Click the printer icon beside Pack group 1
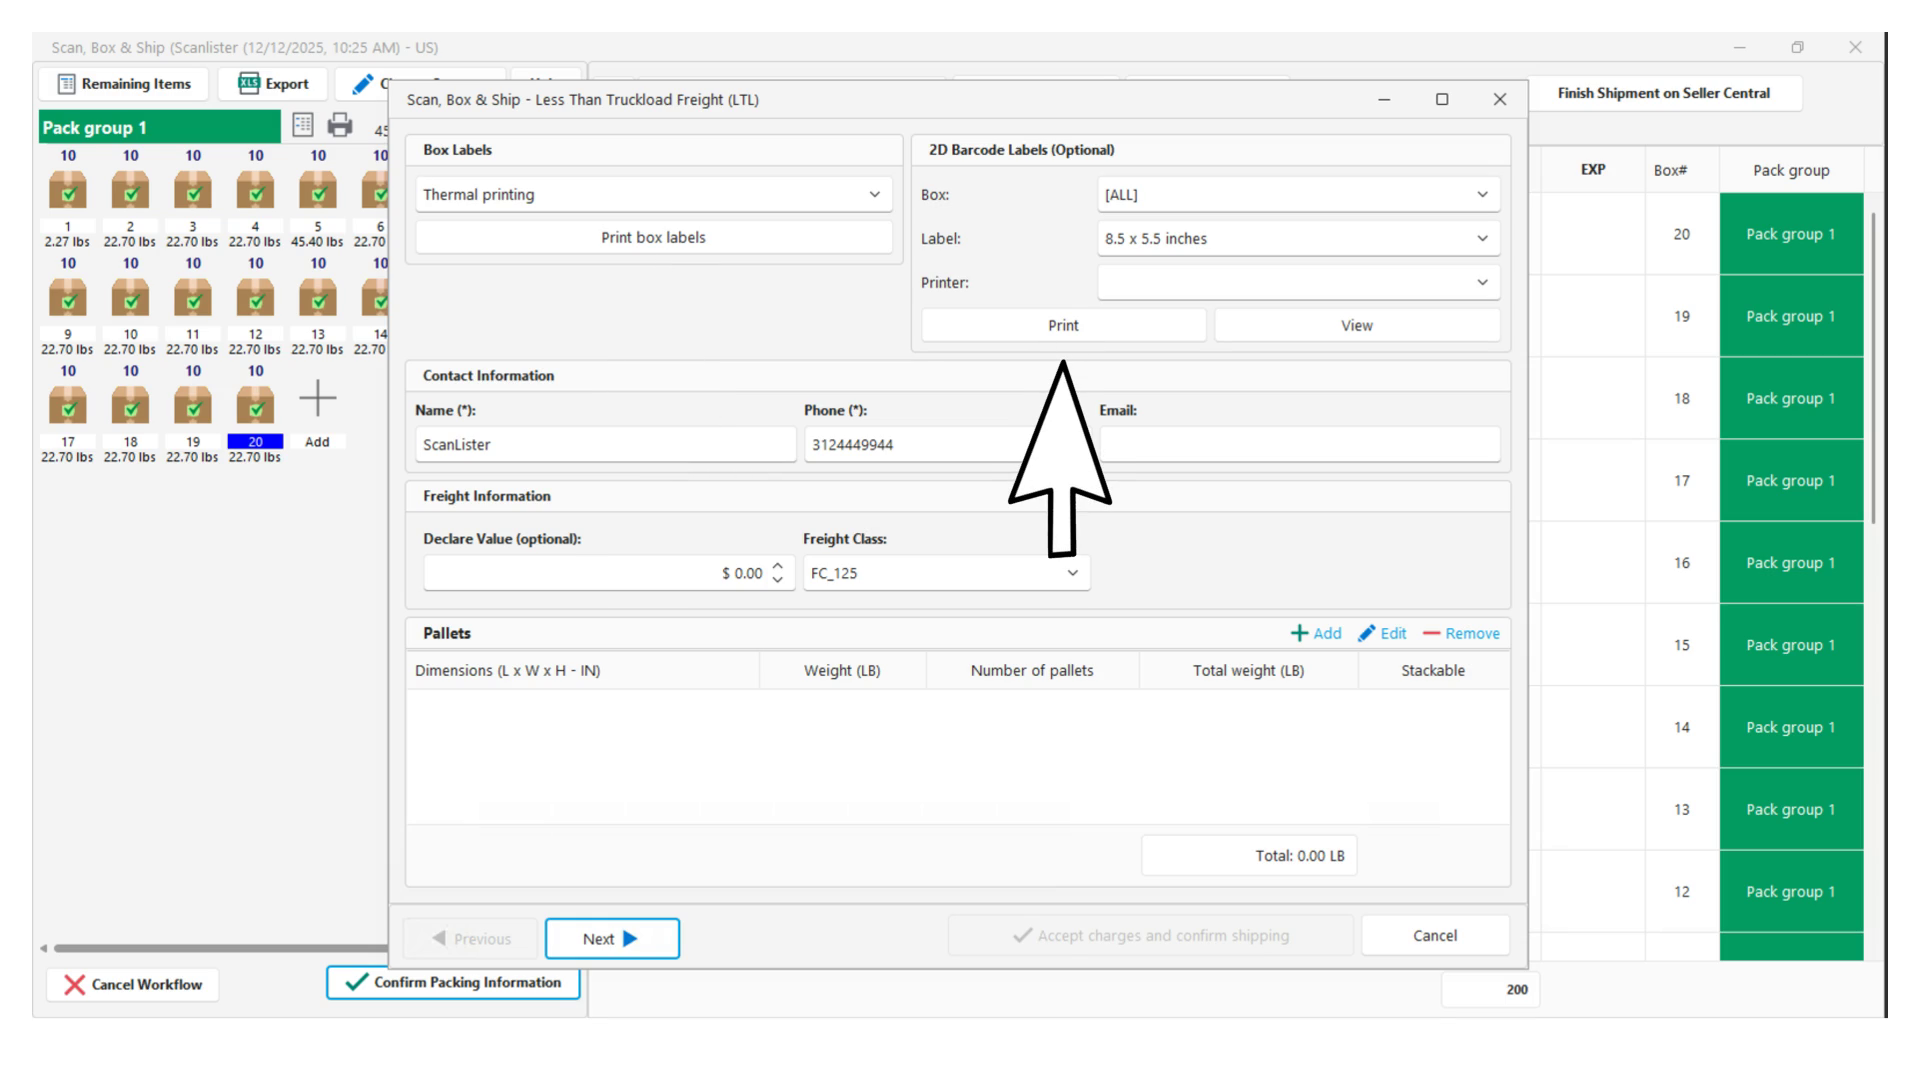The height and width of the screenshot is (1080, 1920). (340, 127)
